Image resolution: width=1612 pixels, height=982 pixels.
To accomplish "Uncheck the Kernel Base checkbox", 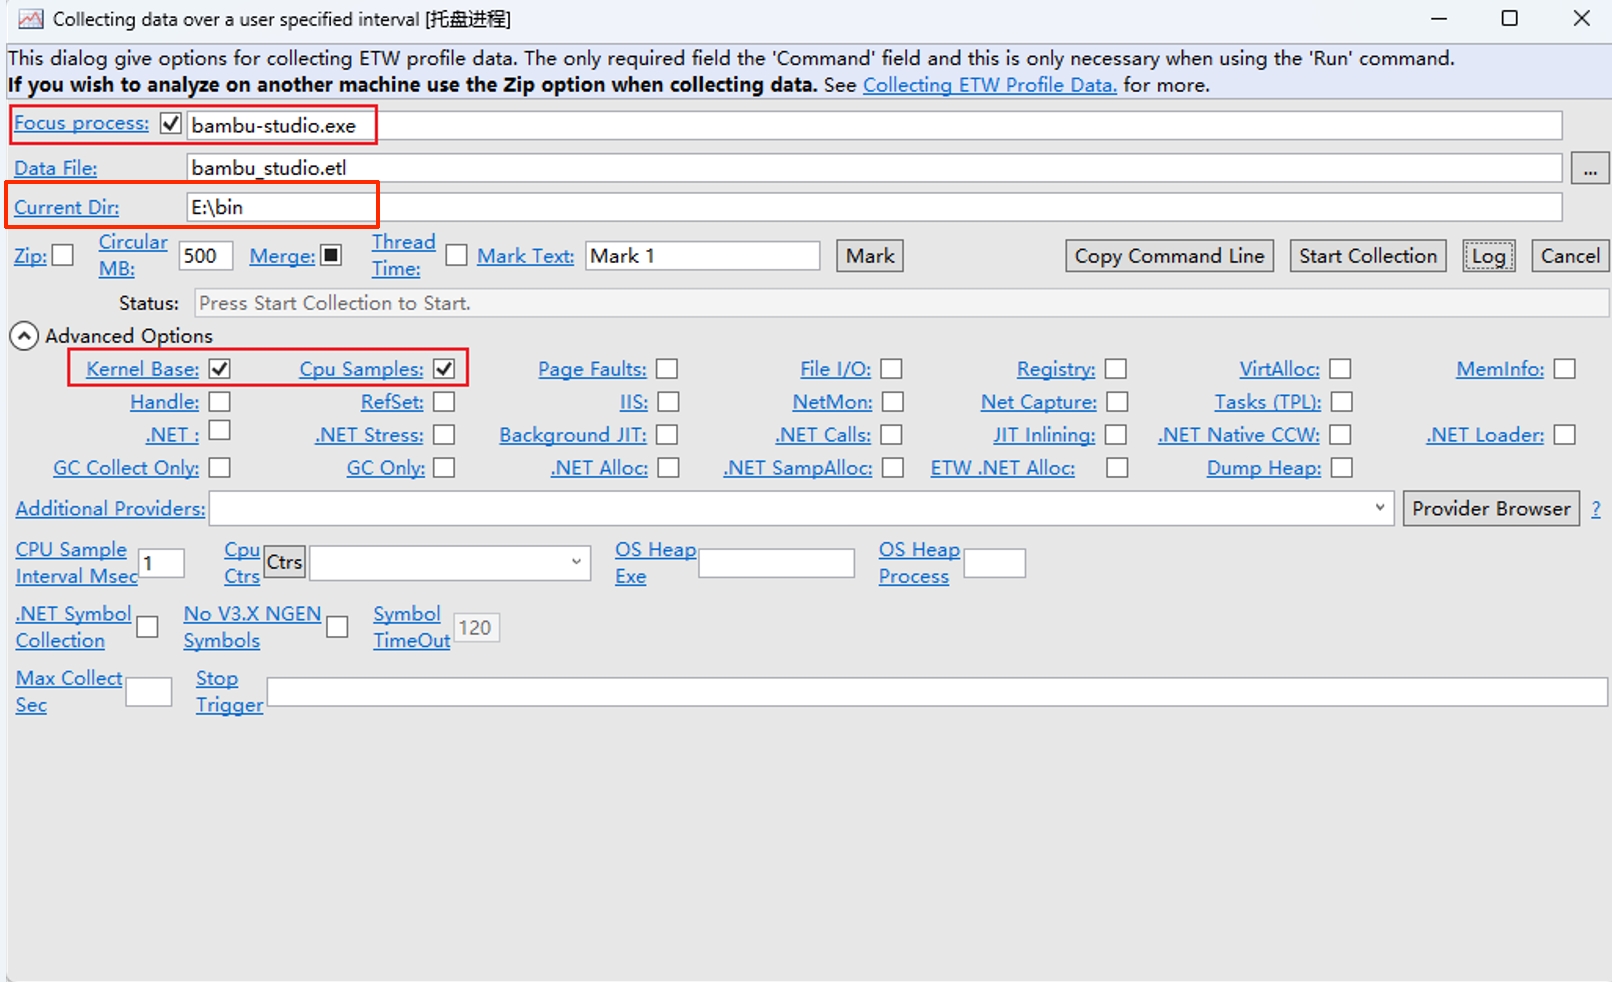I will click(220, 369).
